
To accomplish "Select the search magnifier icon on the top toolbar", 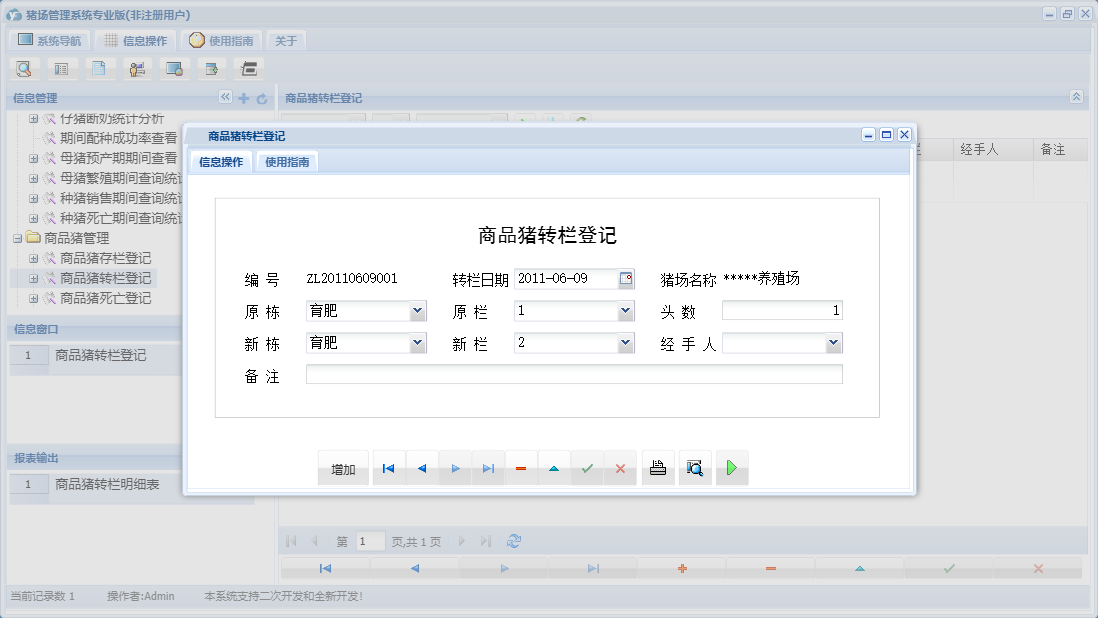I will pos(23,68).
